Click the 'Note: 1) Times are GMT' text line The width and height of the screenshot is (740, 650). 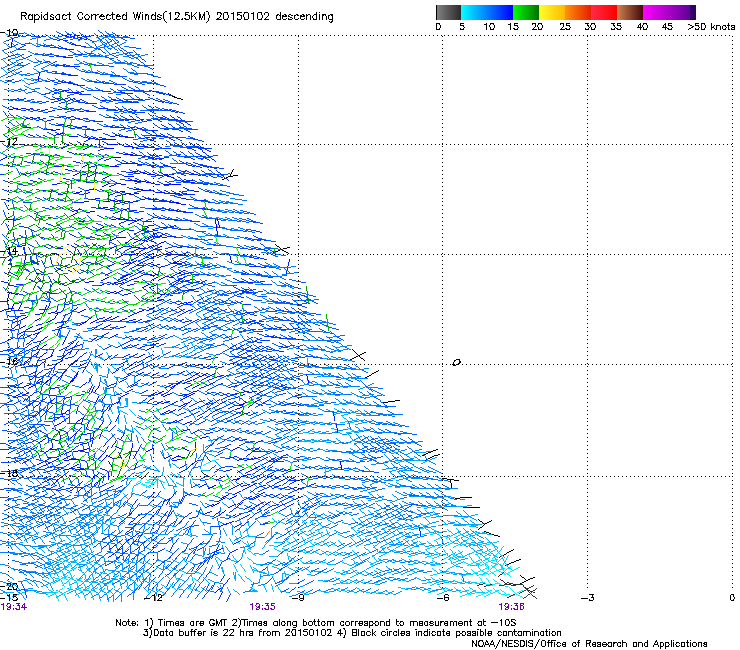[x=316, y=623]
